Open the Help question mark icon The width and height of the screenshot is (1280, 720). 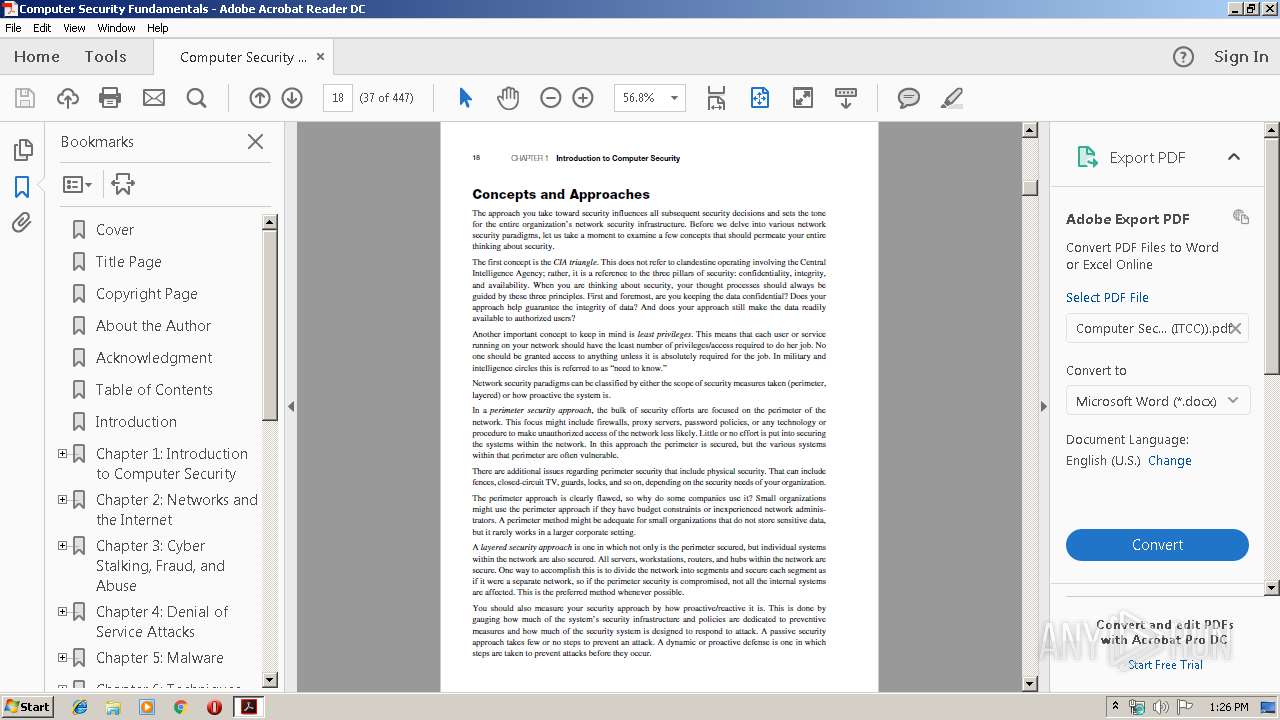[1183, 57]
